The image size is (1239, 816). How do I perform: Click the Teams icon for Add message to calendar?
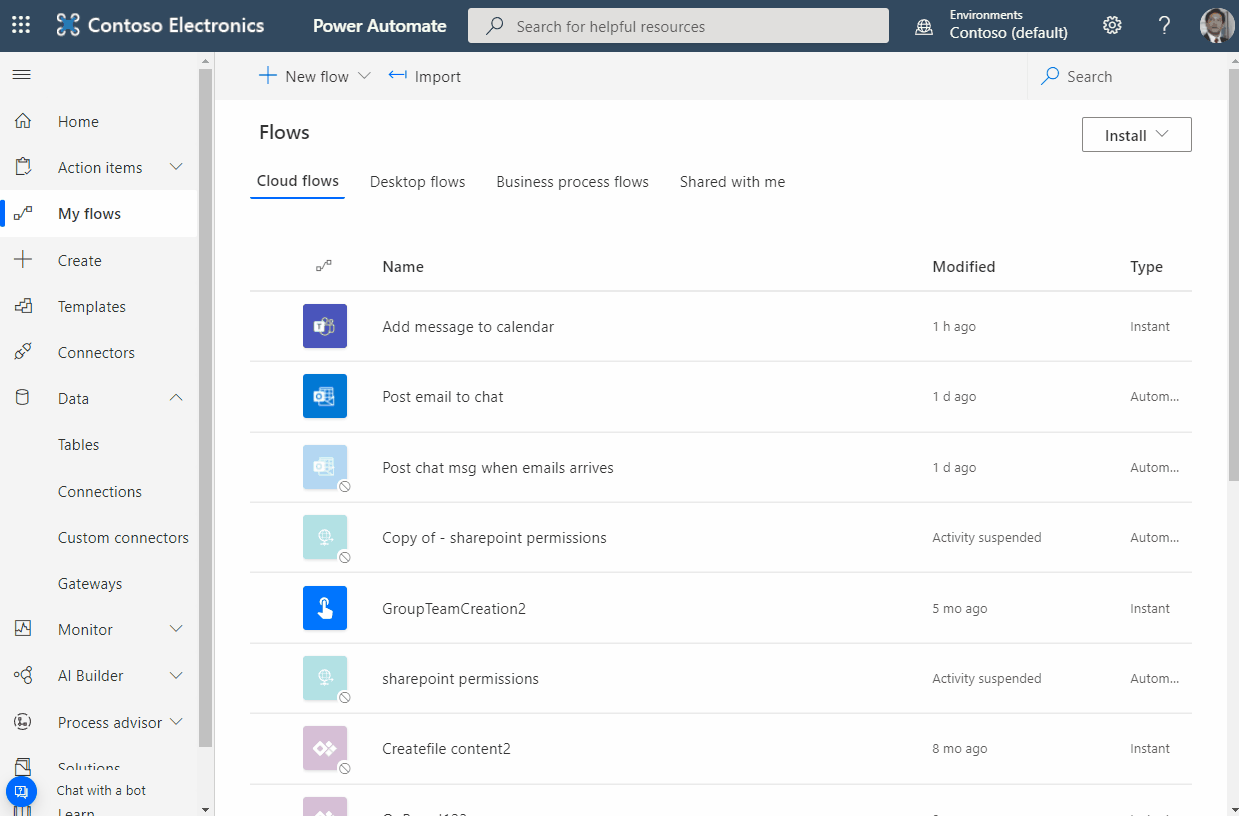click(325, 326)
